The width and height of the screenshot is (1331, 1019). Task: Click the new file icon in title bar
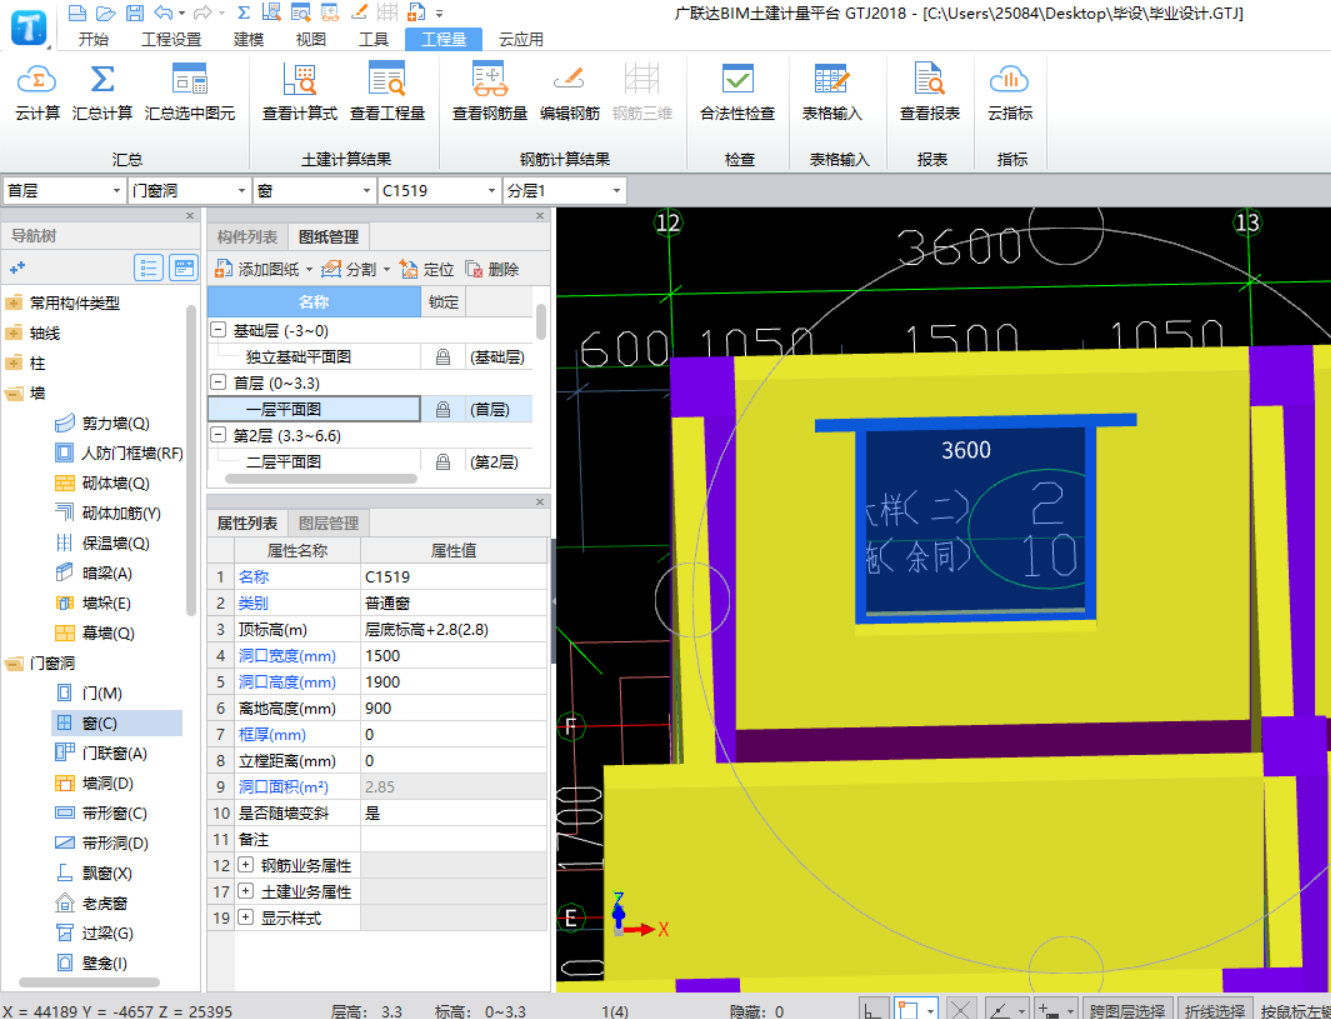[77, 13]
